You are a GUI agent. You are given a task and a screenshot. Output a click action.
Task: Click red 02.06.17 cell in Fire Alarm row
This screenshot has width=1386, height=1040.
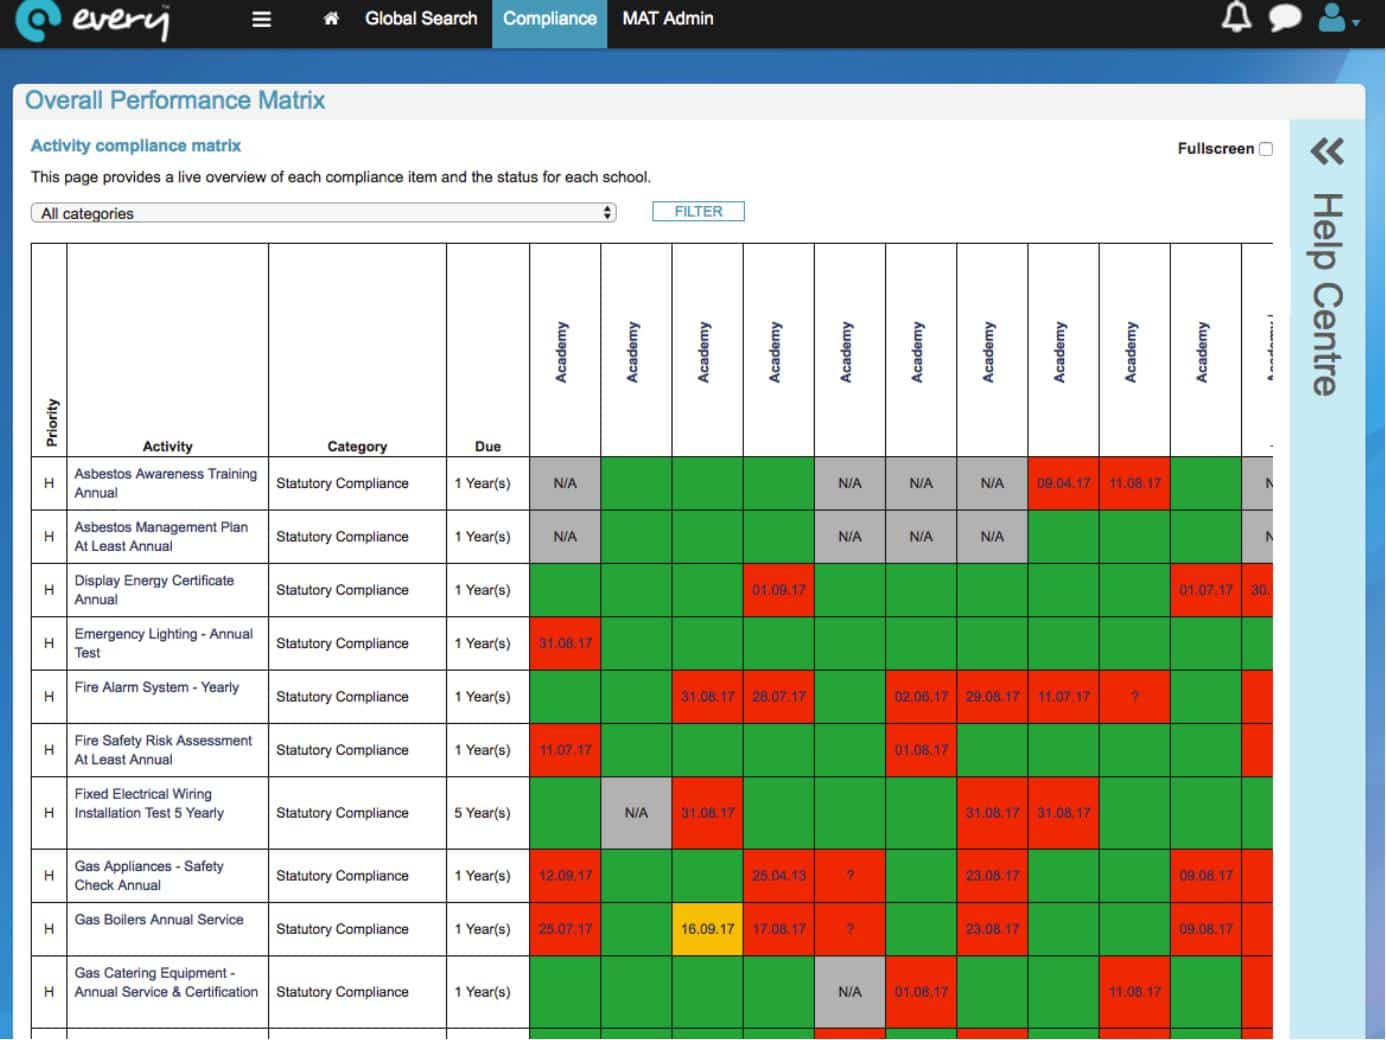[x=921, y=697]
